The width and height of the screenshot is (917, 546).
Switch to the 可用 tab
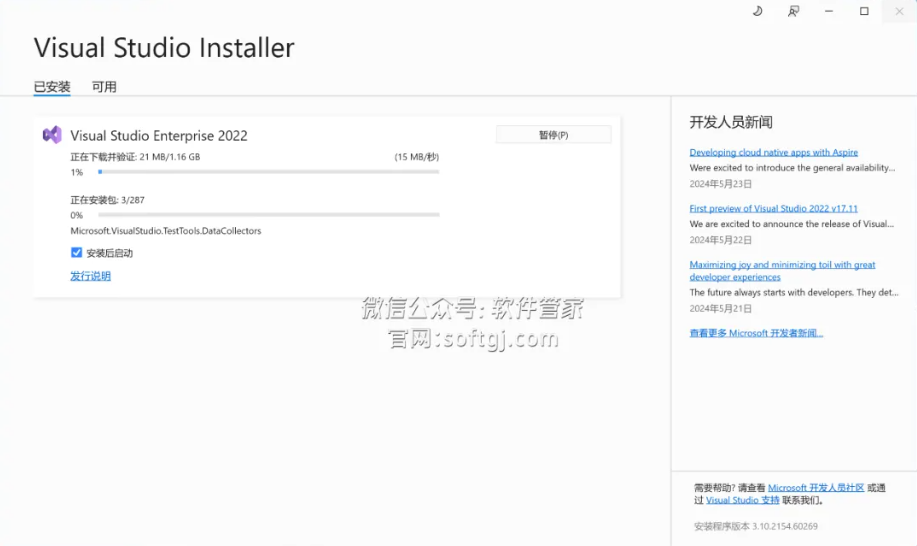coord(104,87)
